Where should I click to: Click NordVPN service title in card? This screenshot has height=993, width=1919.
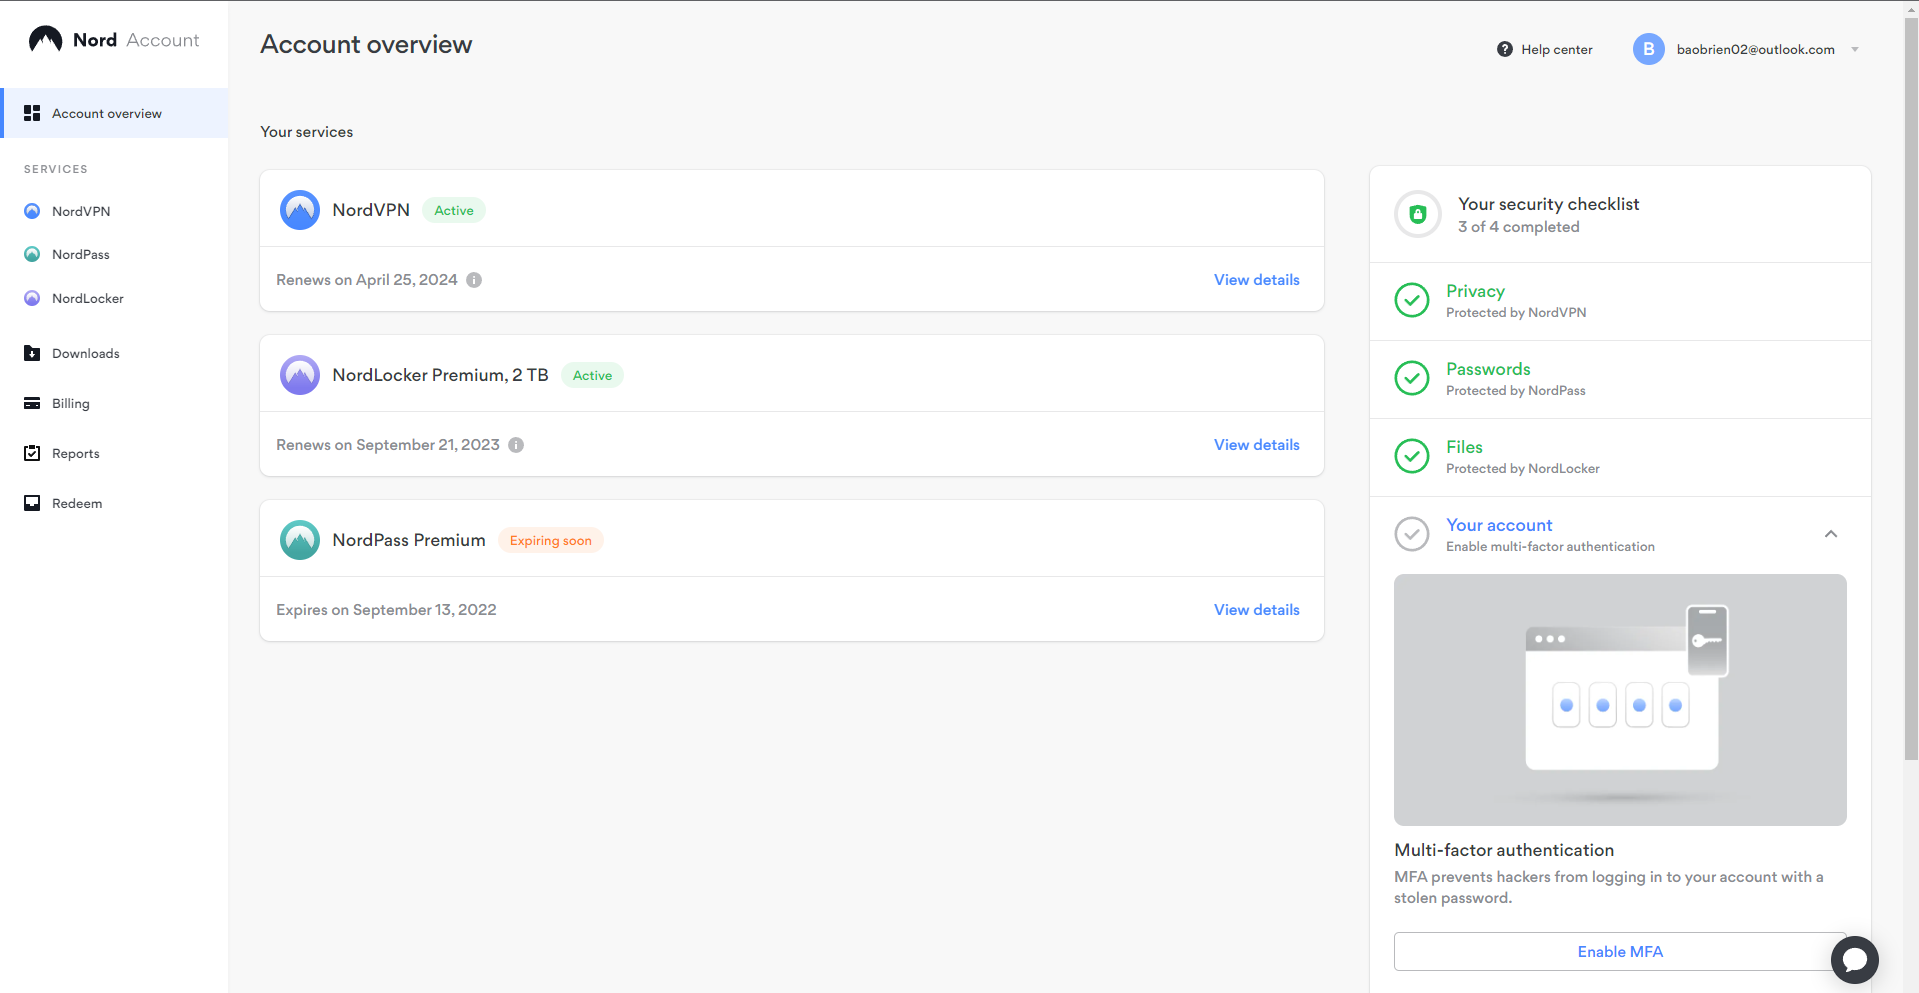point(371,210)
